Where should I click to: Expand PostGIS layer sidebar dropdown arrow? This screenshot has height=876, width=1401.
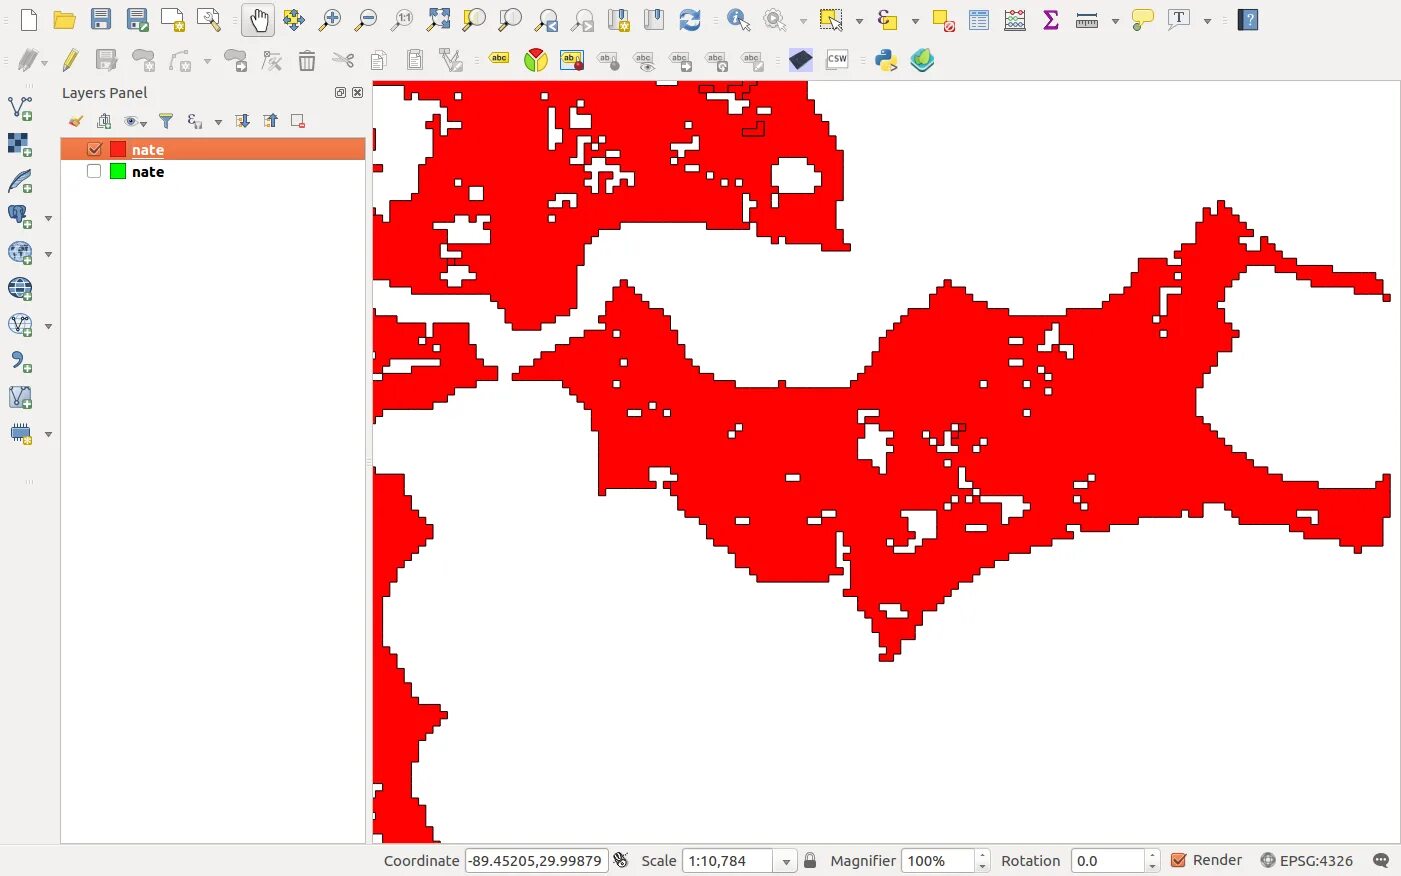click(48, 218)
